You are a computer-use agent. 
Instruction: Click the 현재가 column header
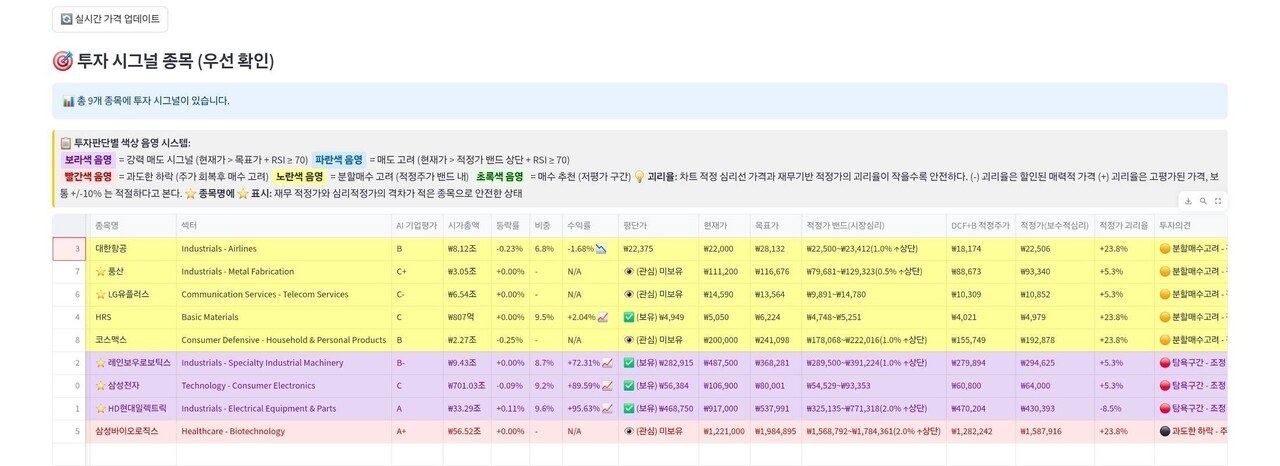click(726, 225)
